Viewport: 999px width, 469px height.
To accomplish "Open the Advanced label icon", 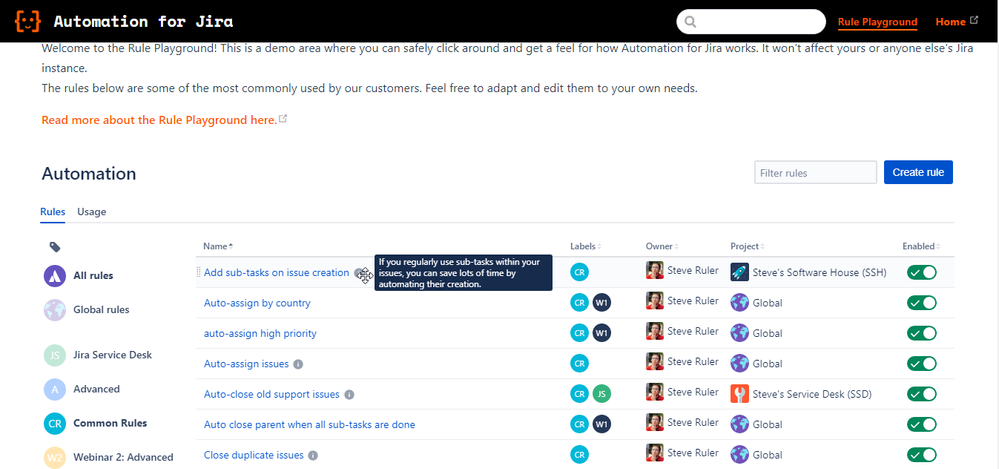I will 55,389.
